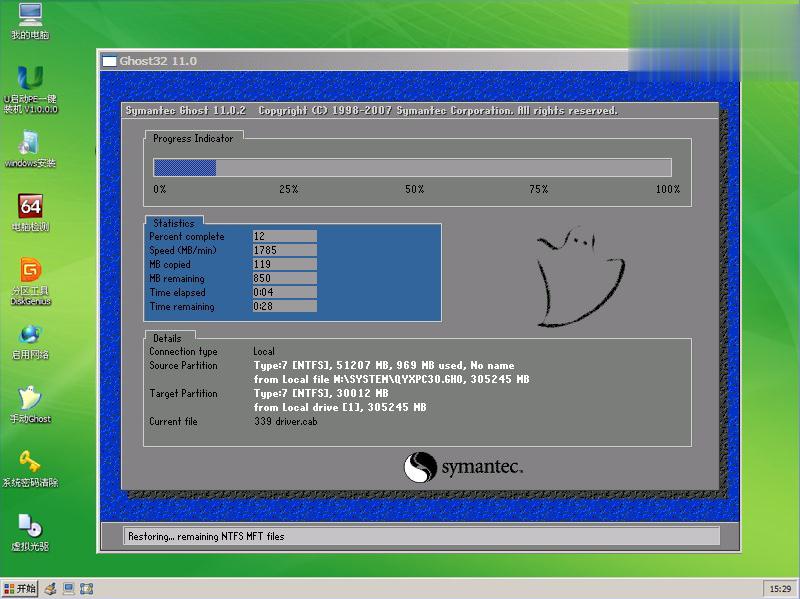This screenshot has height=599, width=800.
Task: Click the Connection type value Local
Action: pyautogui.click(x=264, y=352)
